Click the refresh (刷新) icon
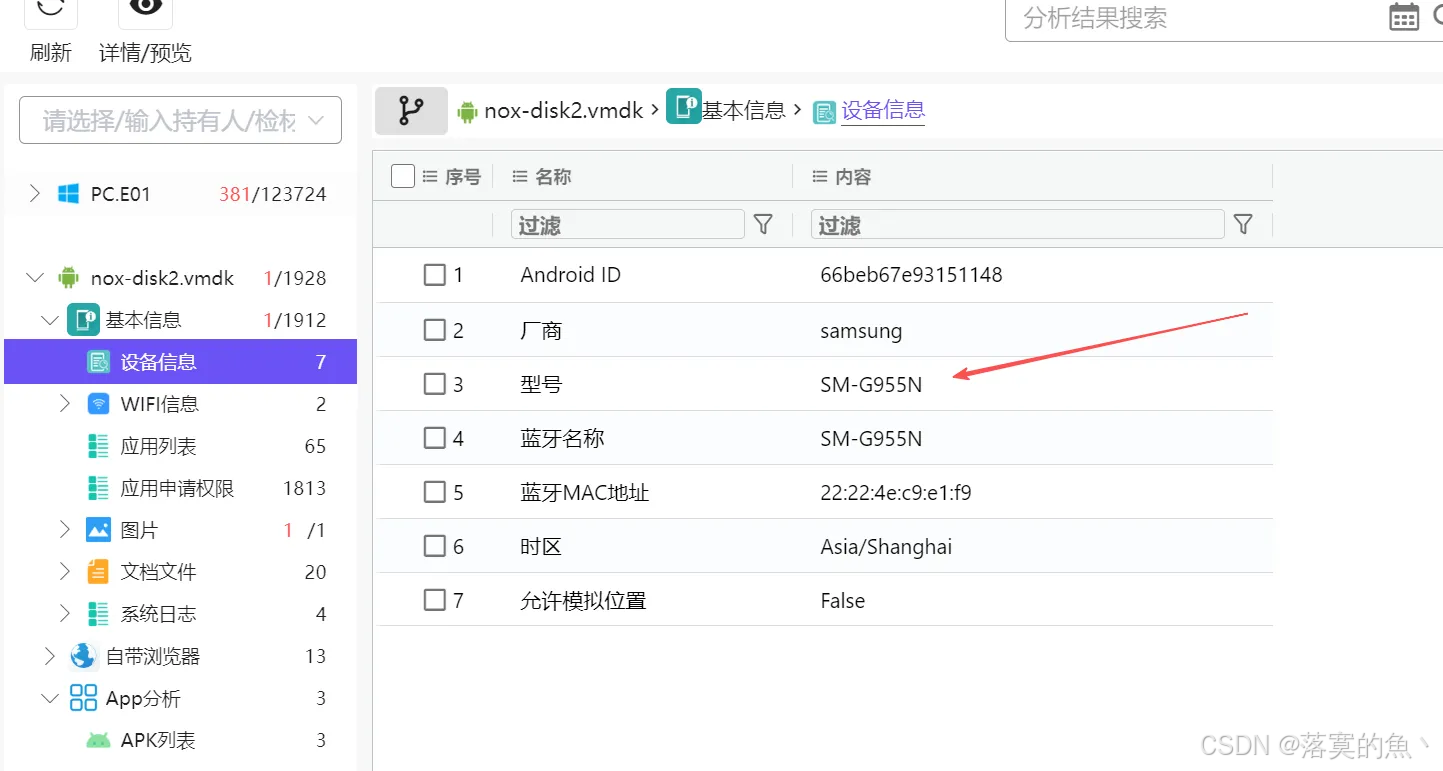This screenshot has width=1443, height=771. [x=51, y=10]
